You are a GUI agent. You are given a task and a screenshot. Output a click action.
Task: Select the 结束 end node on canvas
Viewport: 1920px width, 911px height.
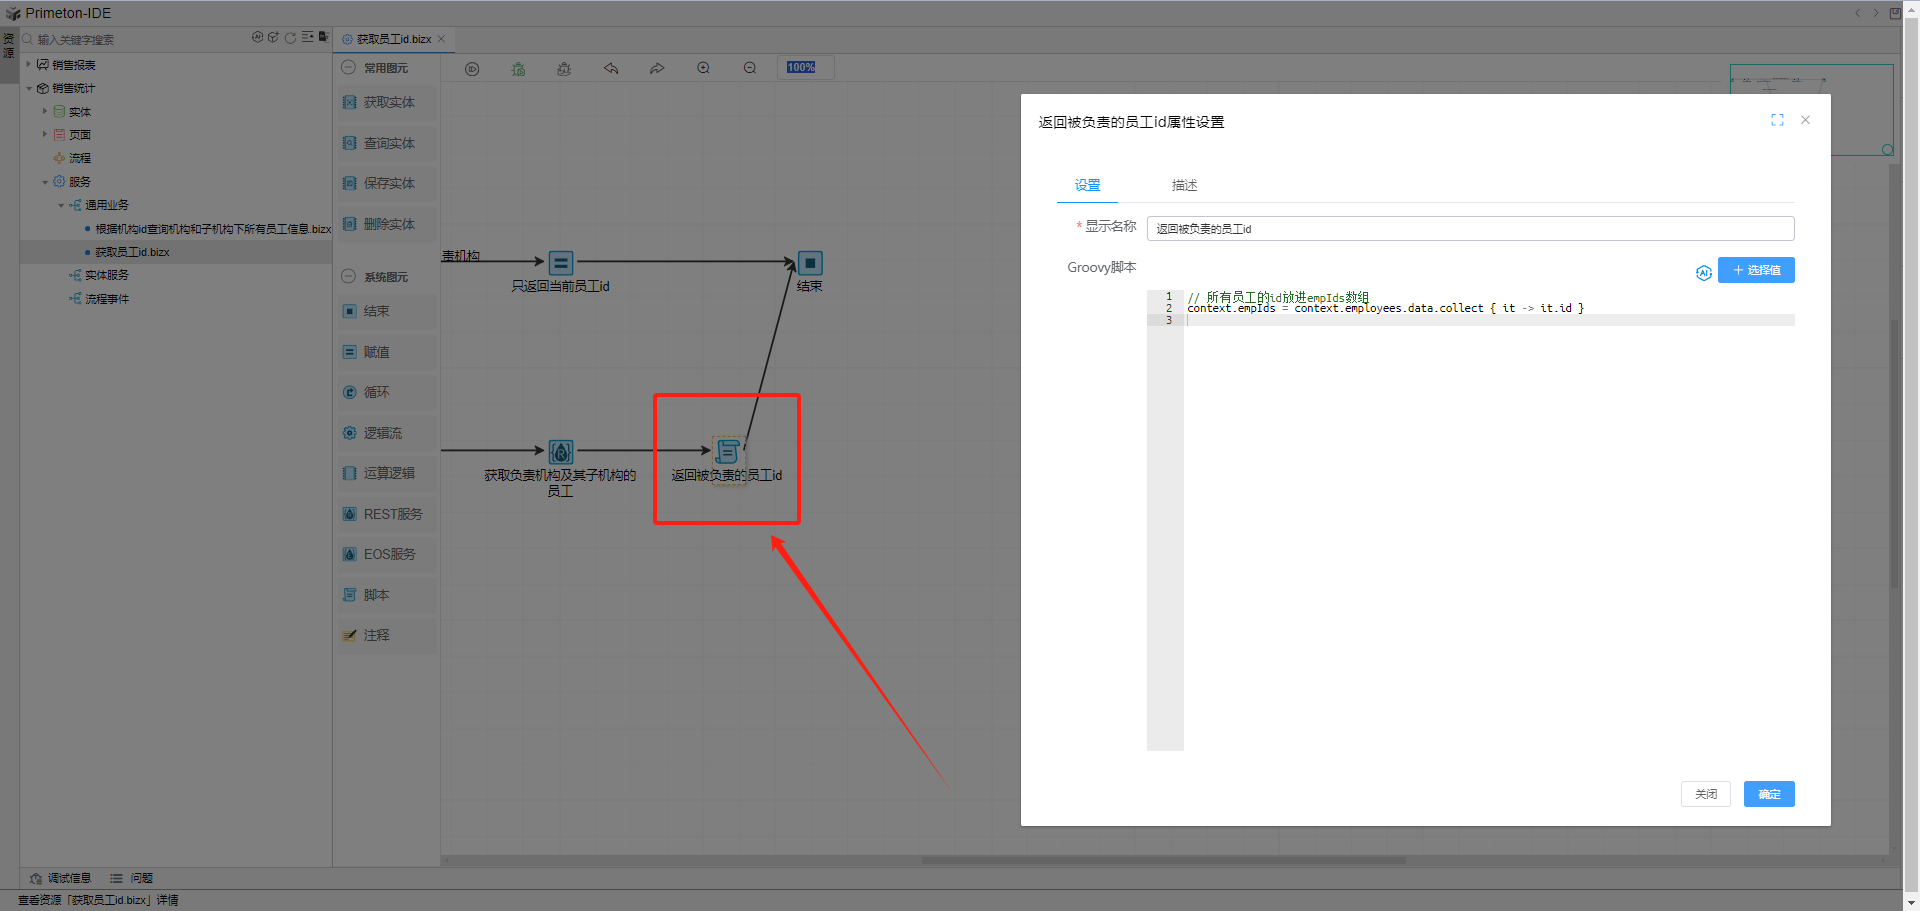pos(810,263)
